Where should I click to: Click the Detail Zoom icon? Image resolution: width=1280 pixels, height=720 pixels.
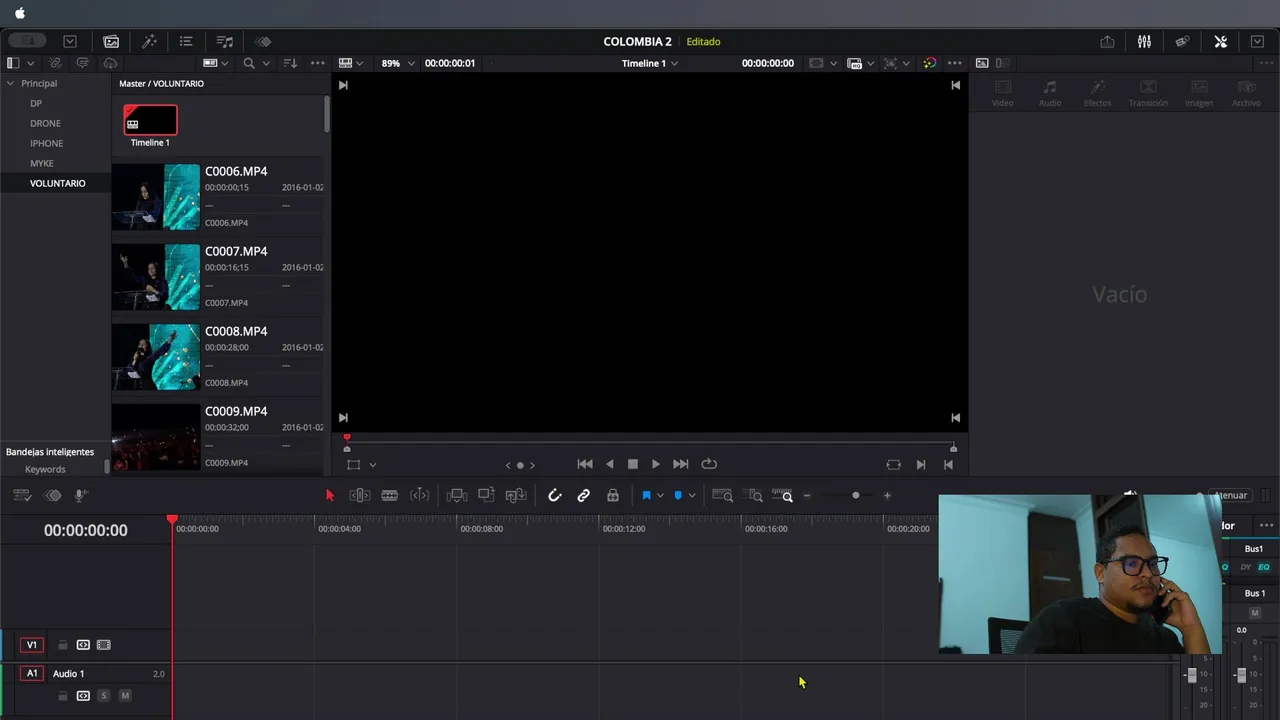point(755,495)
